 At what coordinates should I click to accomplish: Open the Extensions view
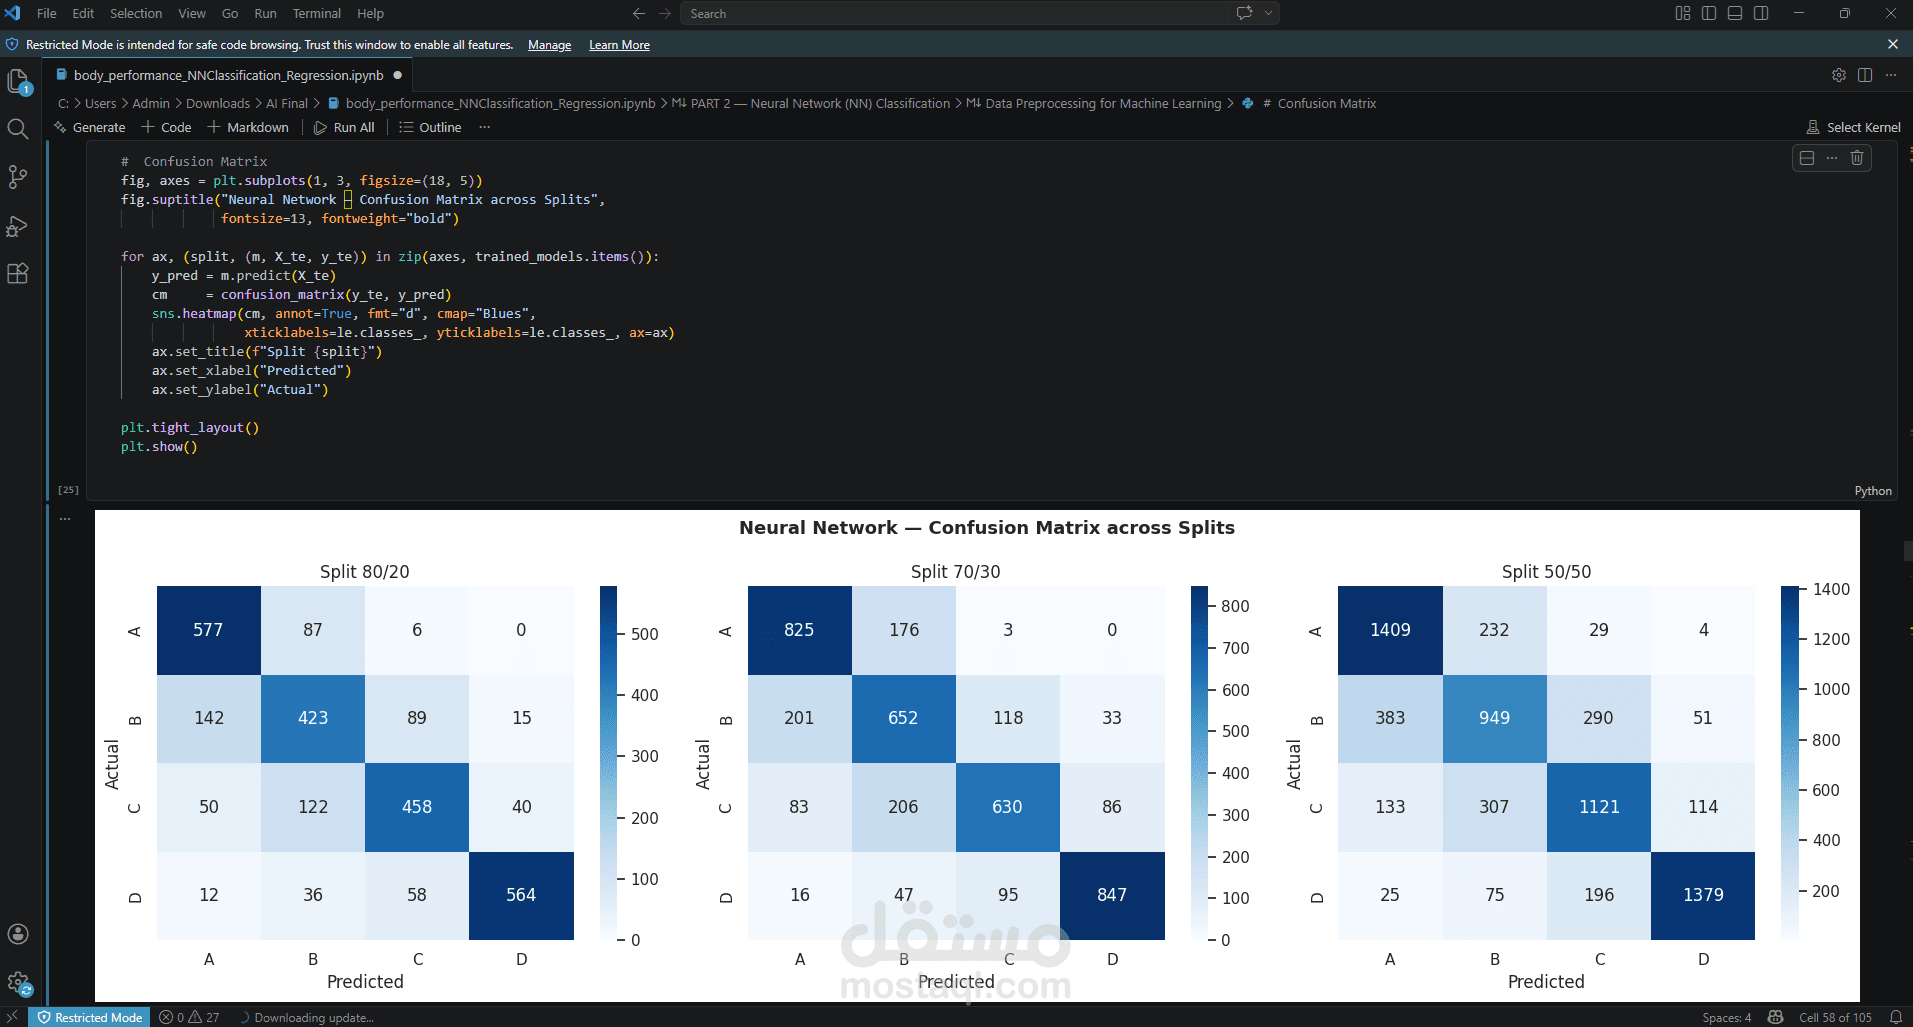(x=18, y=274)
